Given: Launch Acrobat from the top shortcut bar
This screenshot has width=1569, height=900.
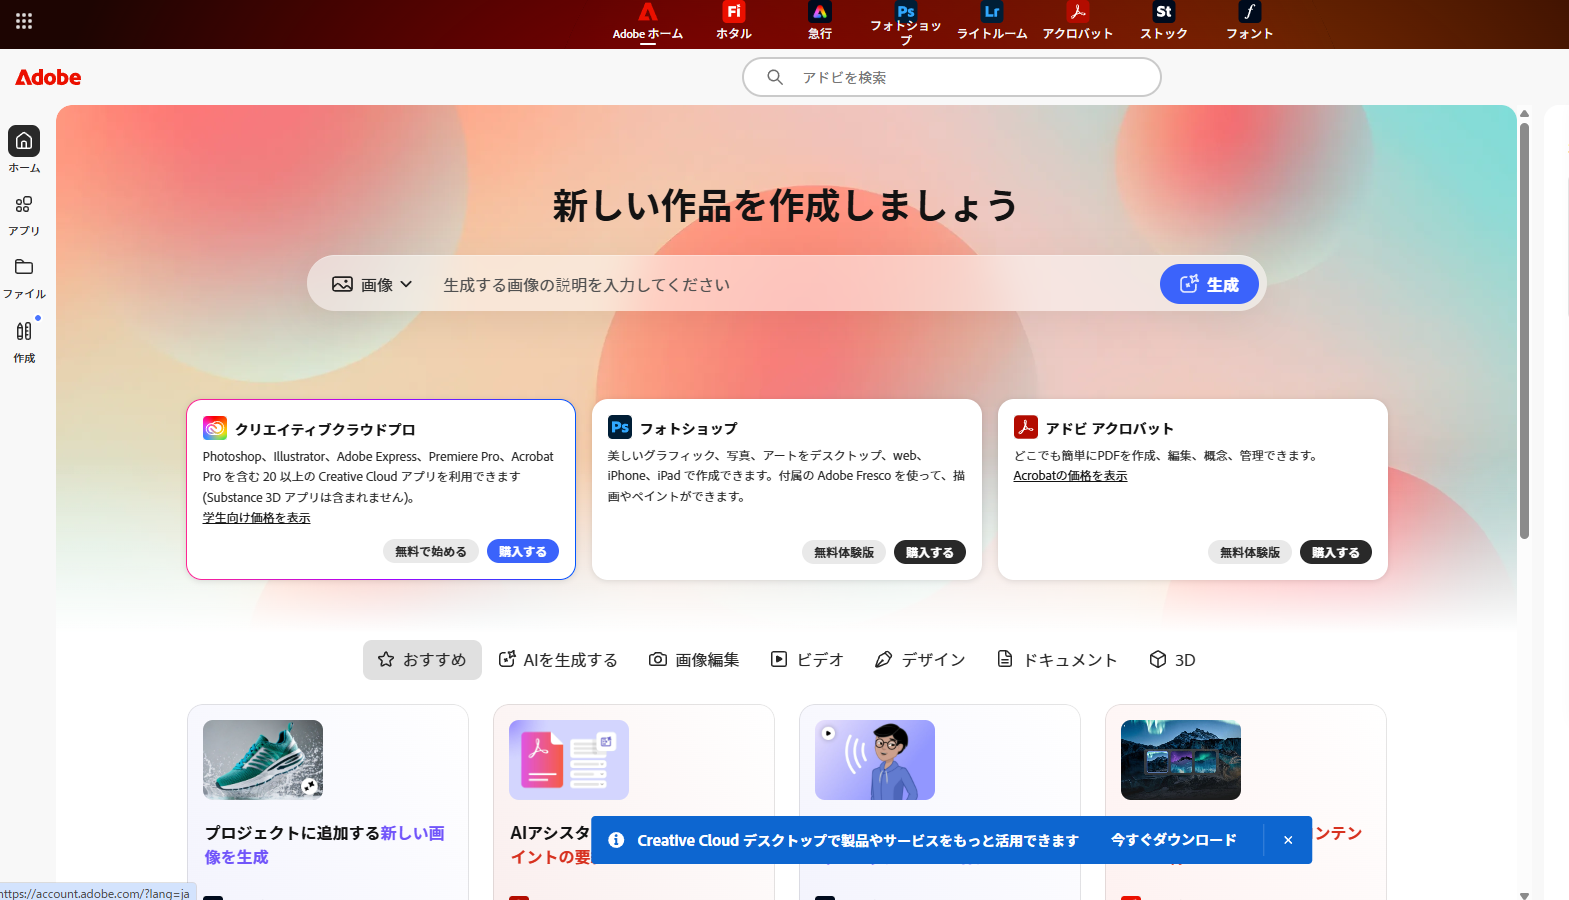Looking at the screenshot, I should pos(1077,14).
